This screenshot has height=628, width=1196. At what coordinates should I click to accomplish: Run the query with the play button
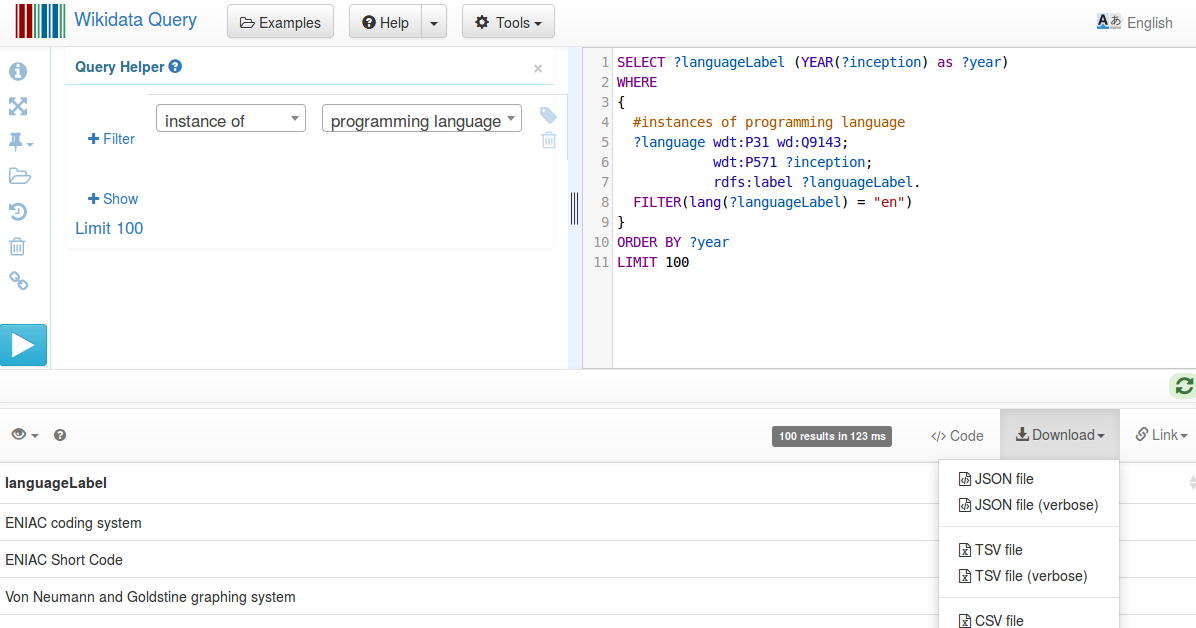pyautogui.click(x=23, y=345)
